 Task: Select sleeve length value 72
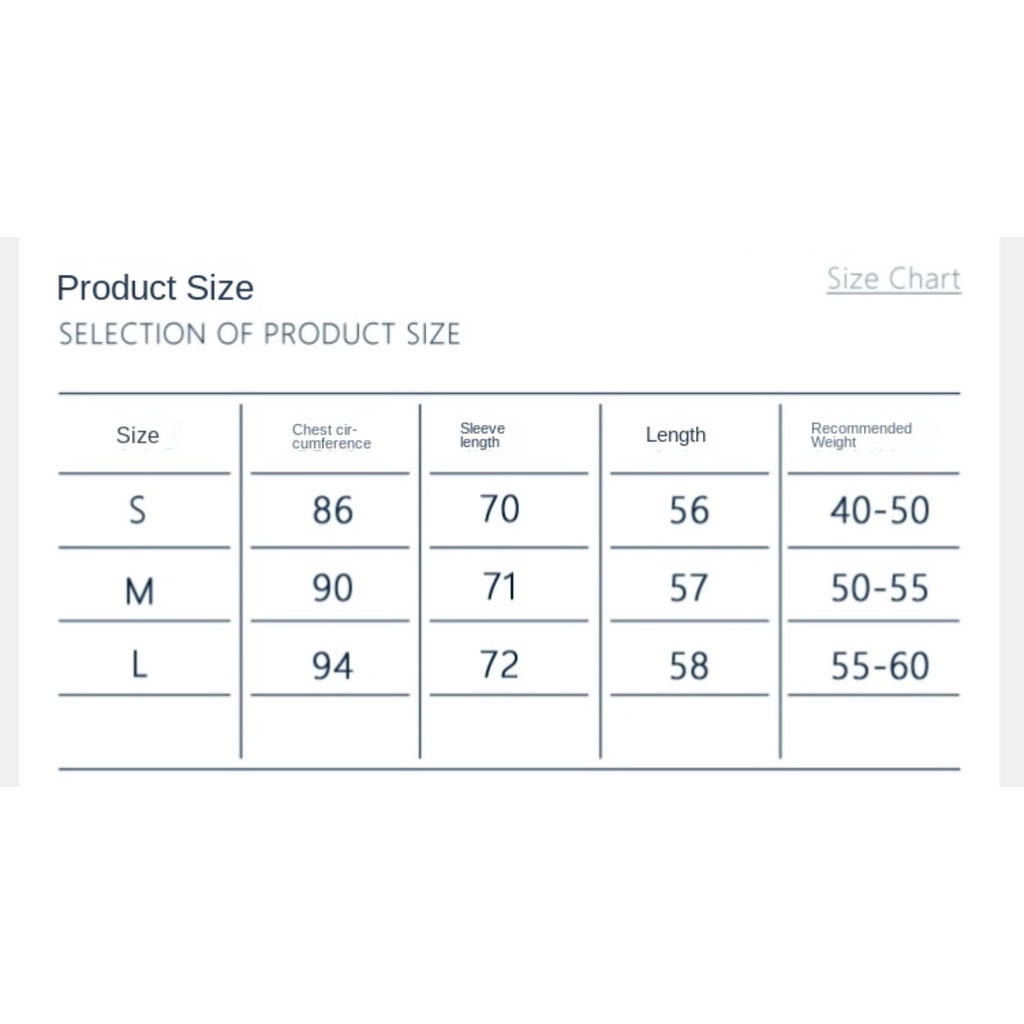click(x=499, y=664)
